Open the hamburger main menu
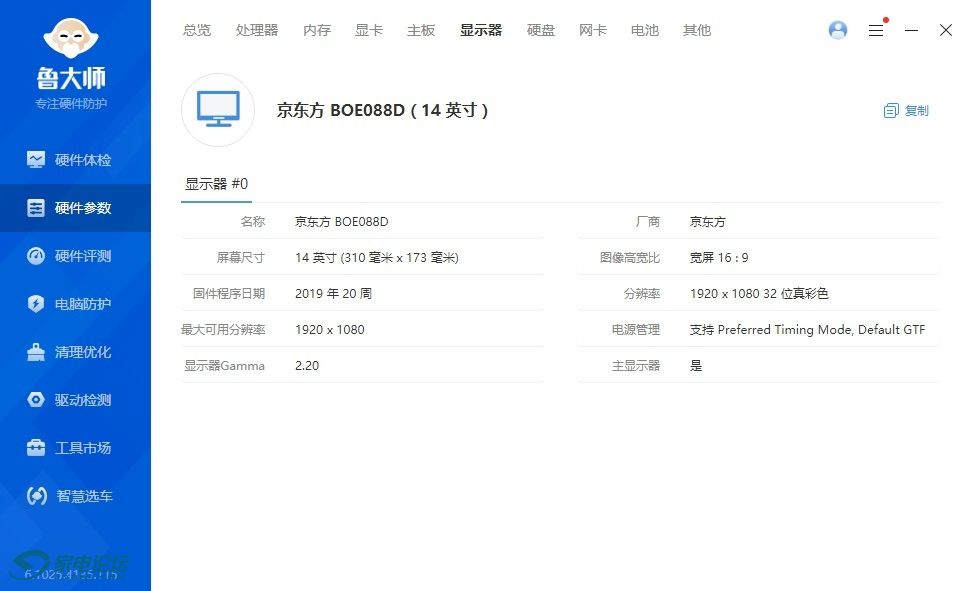This screenshot has width=960, height=591. pyautogui.click(x=876, y=30)
